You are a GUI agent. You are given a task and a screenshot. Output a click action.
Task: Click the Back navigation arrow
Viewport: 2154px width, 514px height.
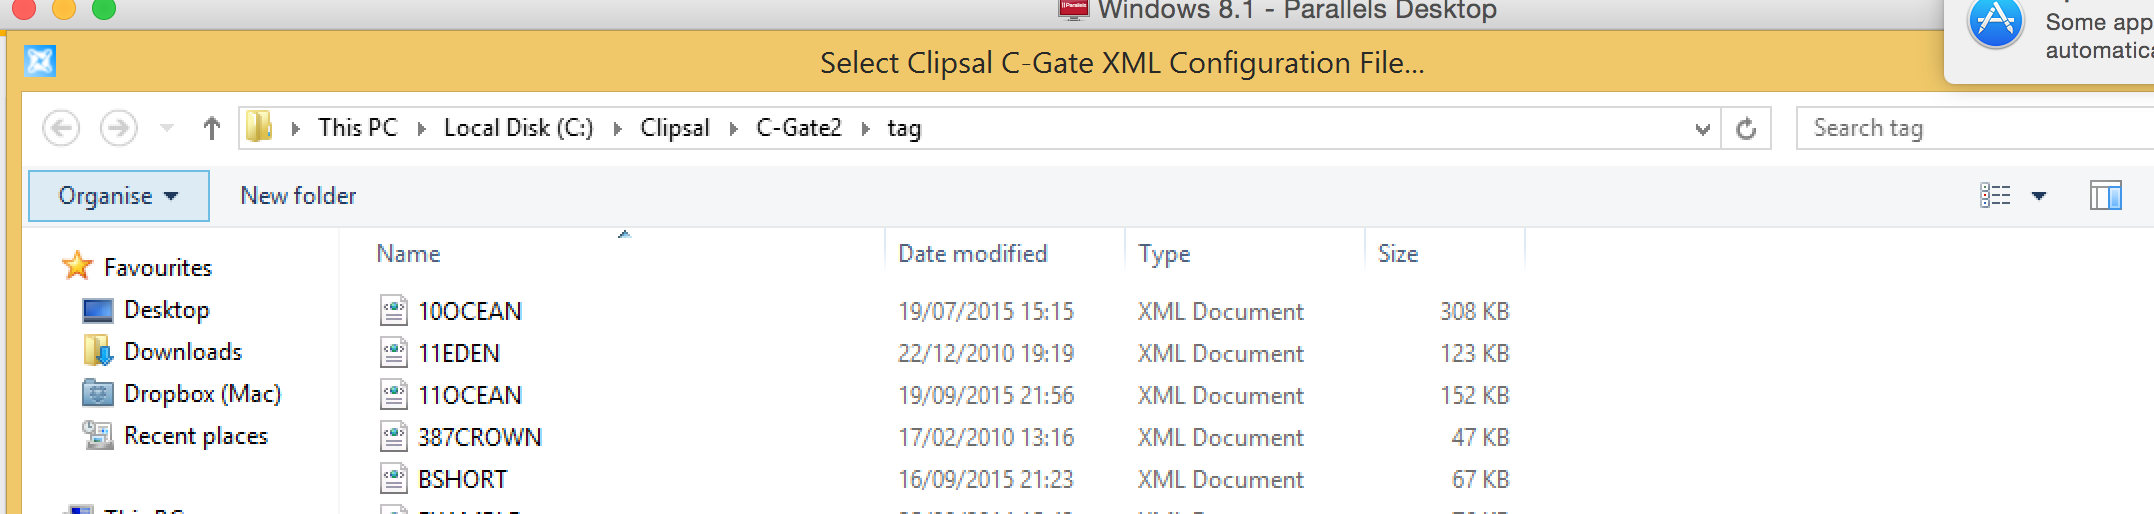(x=61, y=129)
